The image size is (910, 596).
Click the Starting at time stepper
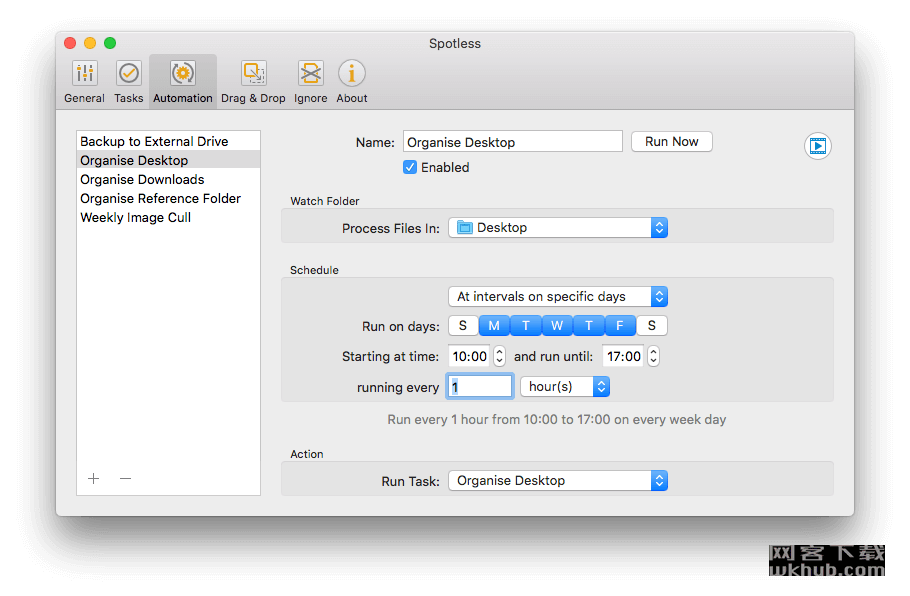tap(500, 356)
